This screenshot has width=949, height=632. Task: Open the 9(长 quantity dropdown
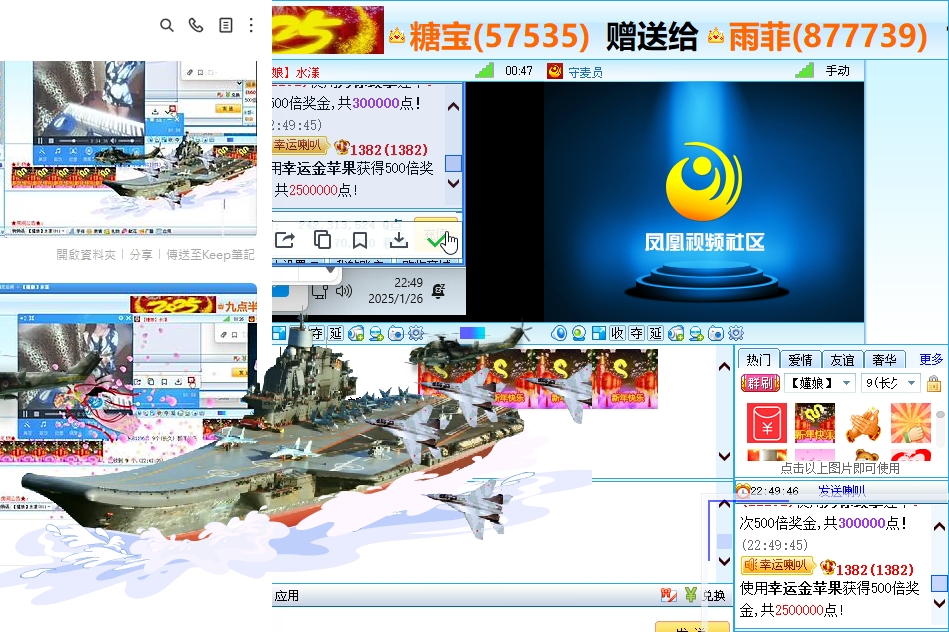tap(890, 383)
